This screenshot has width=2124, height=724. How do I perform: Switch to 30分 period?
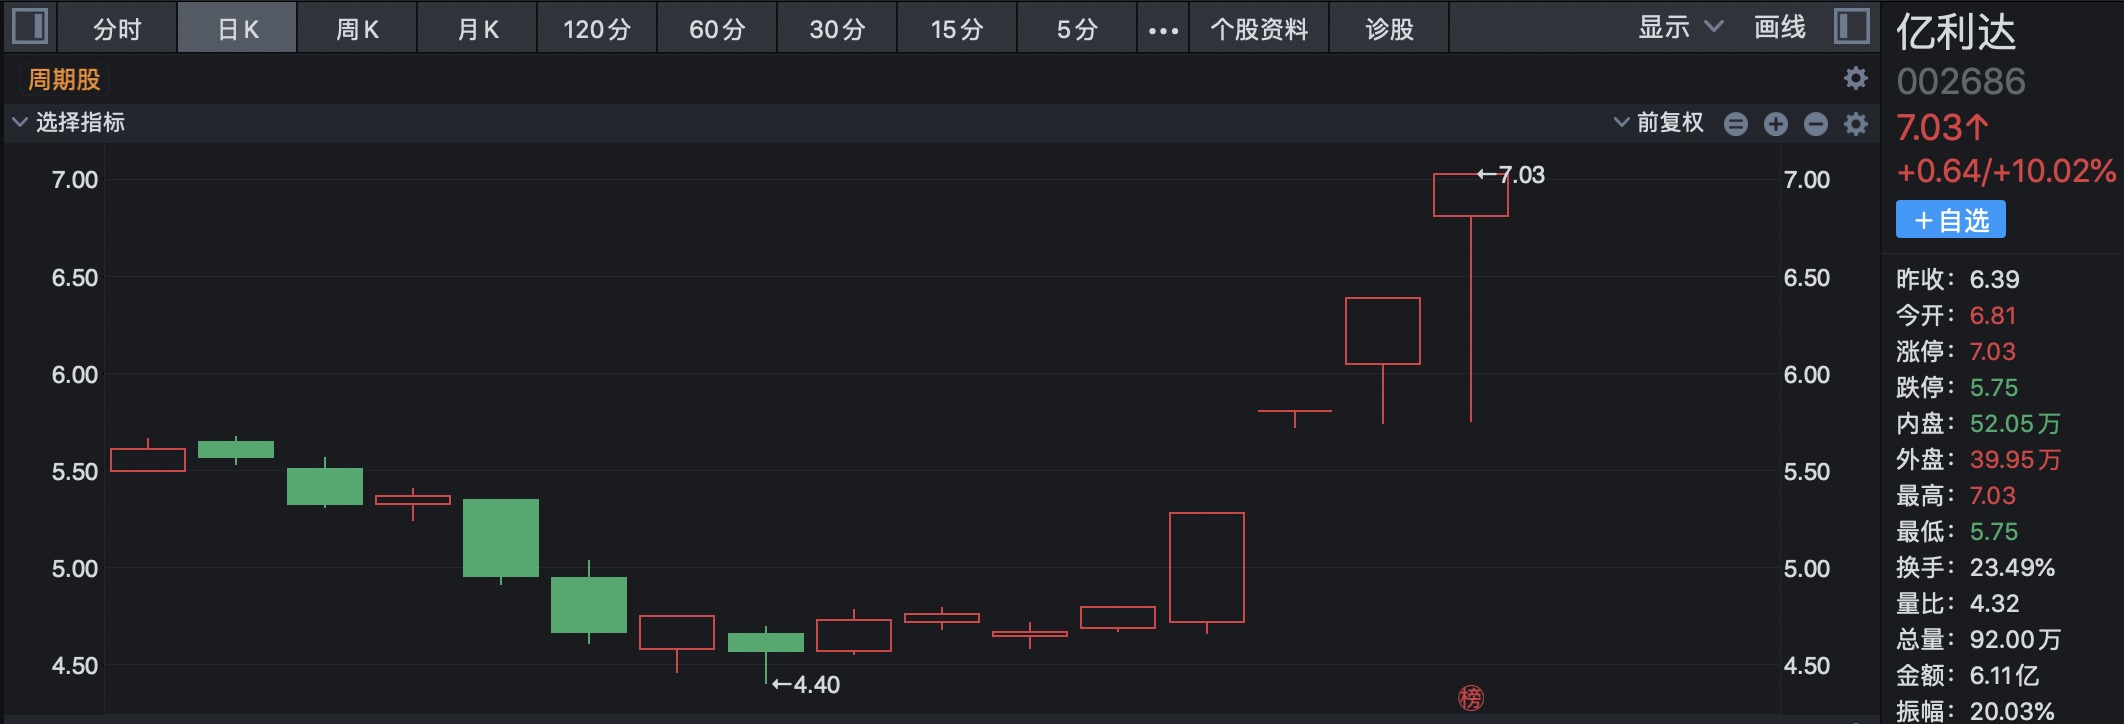pyautogui.click(x=837, y=29)
